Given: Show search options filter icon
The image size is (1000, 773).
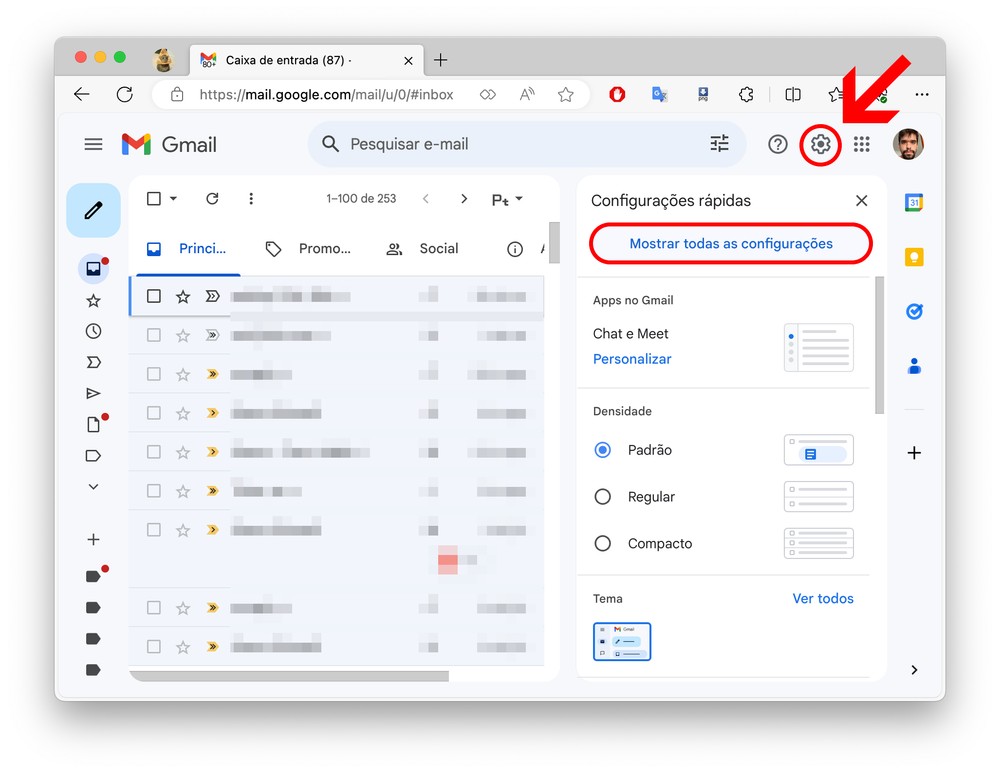Looking at the screenshot, I should [x=719, y=144].
